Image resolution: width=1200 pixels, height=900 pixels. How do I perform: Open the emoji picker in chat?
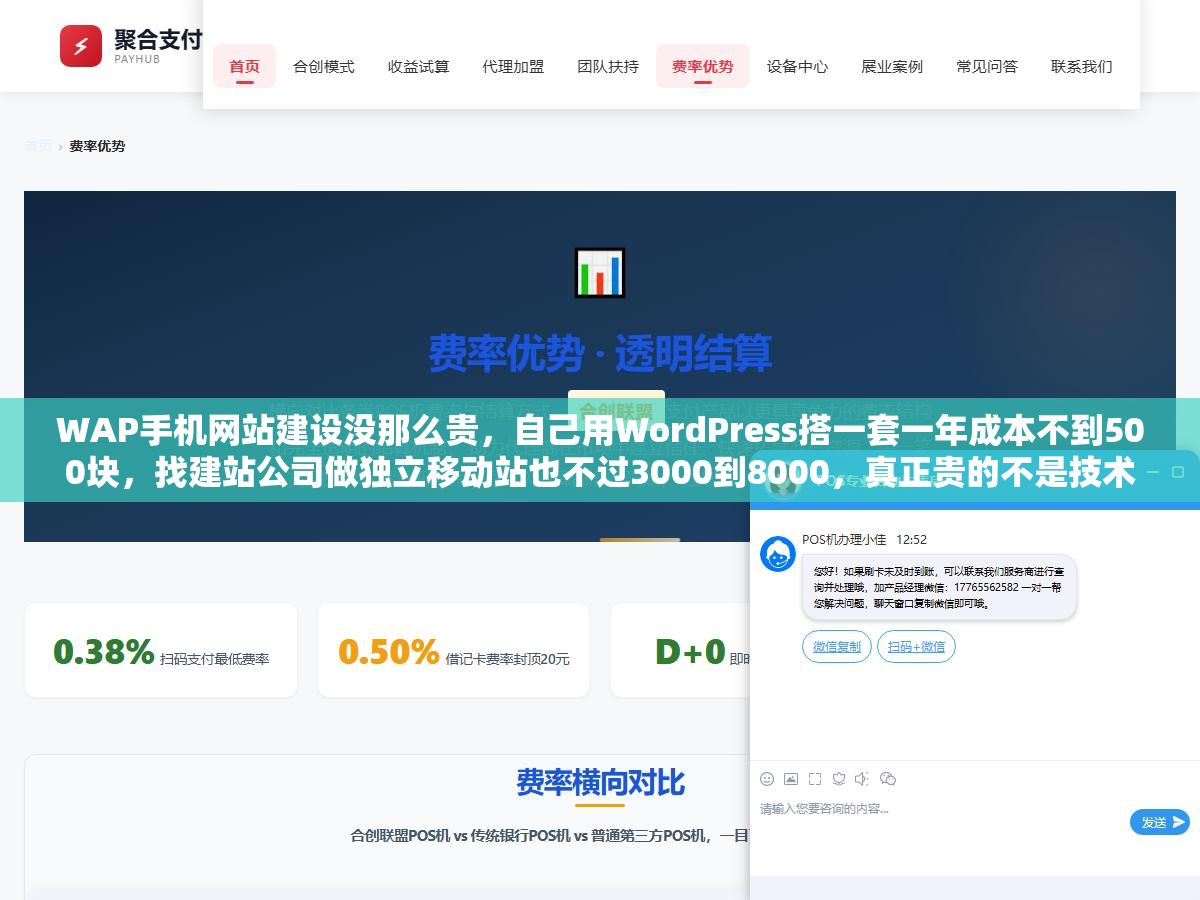(x=767, y=778)
